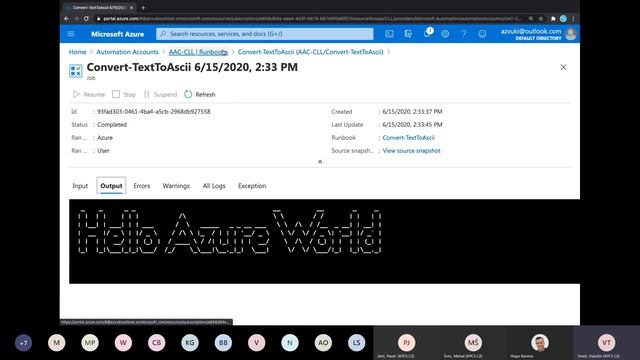The width and height of the screenshot is (640, 360).
Task: Switch to the Input tab
Action: coord(80,186)
